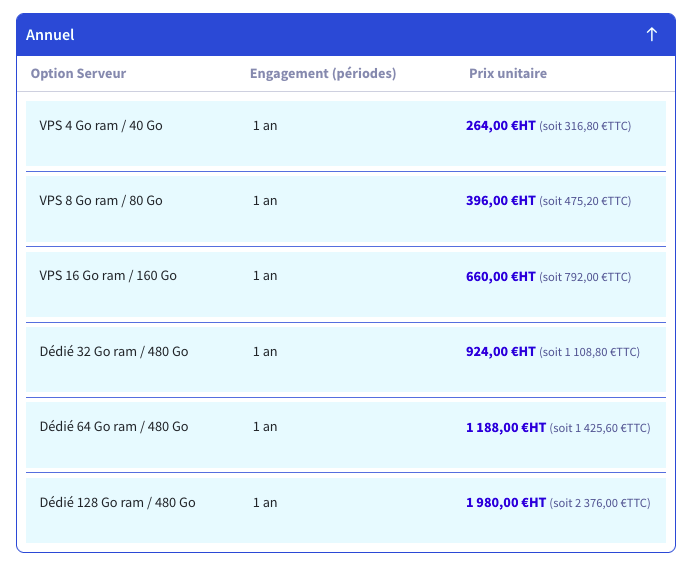
Task: Choose the VPS 16 Go ram / 160 Go row
Action: tap(346, 284)
